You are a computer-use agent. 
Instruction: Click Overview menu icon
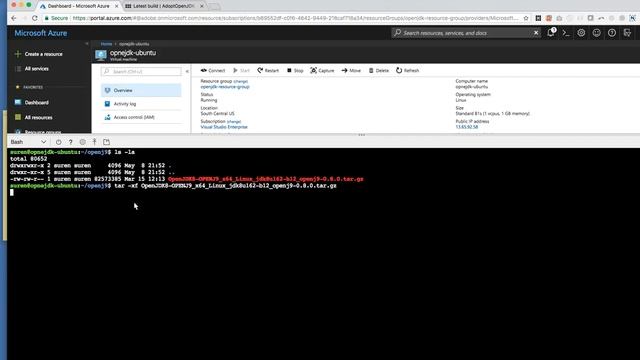click(107, 90)
